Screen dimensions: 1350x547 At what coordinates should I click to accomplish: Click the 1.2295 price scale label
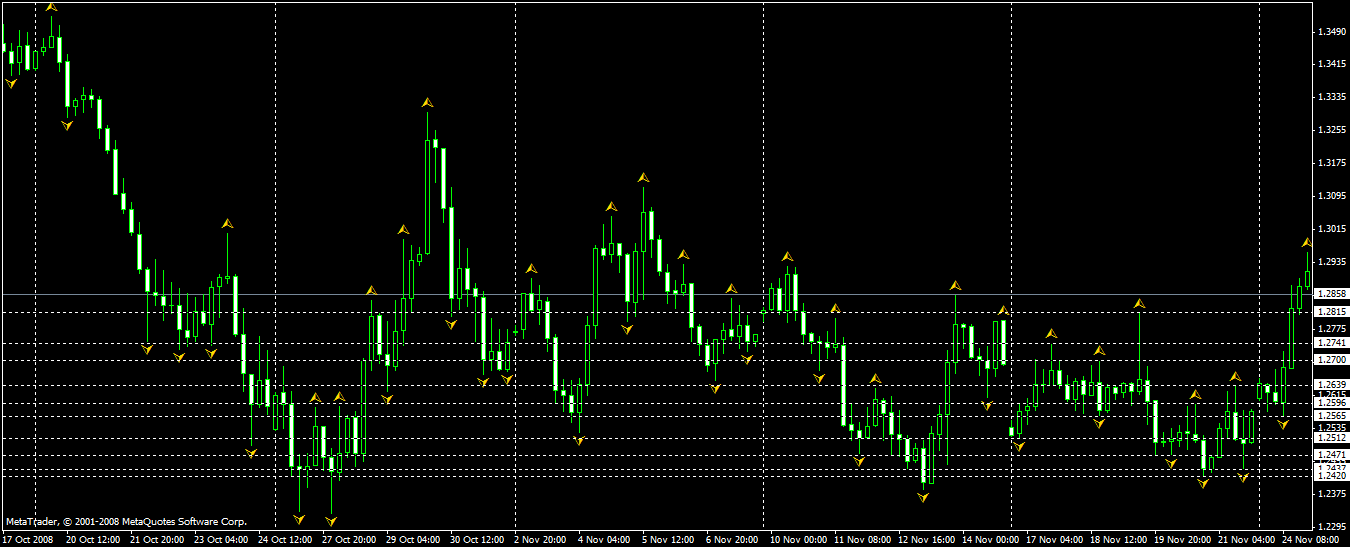1331,527
